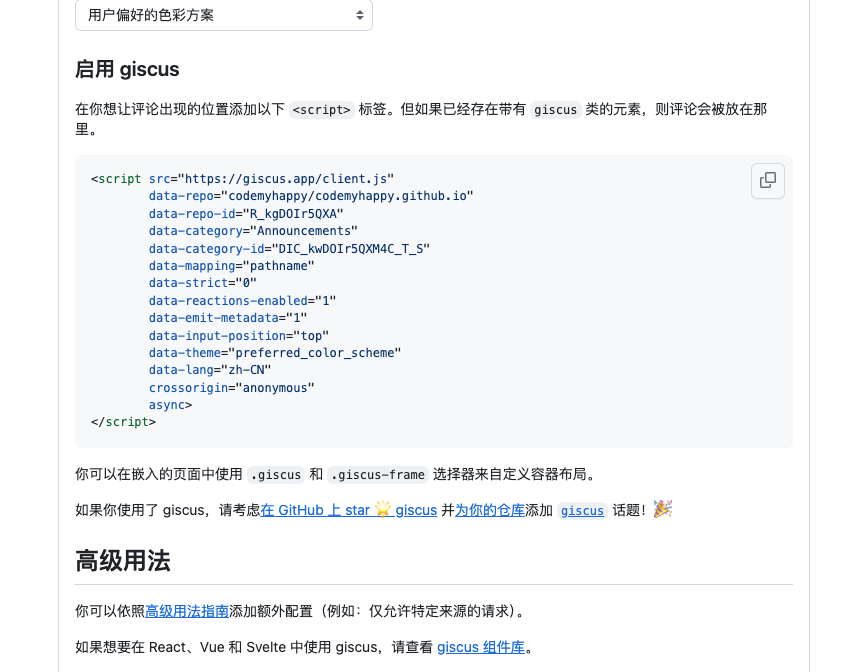Click the script src client.js line
The image size is (868, 672).
click(242, 179)
